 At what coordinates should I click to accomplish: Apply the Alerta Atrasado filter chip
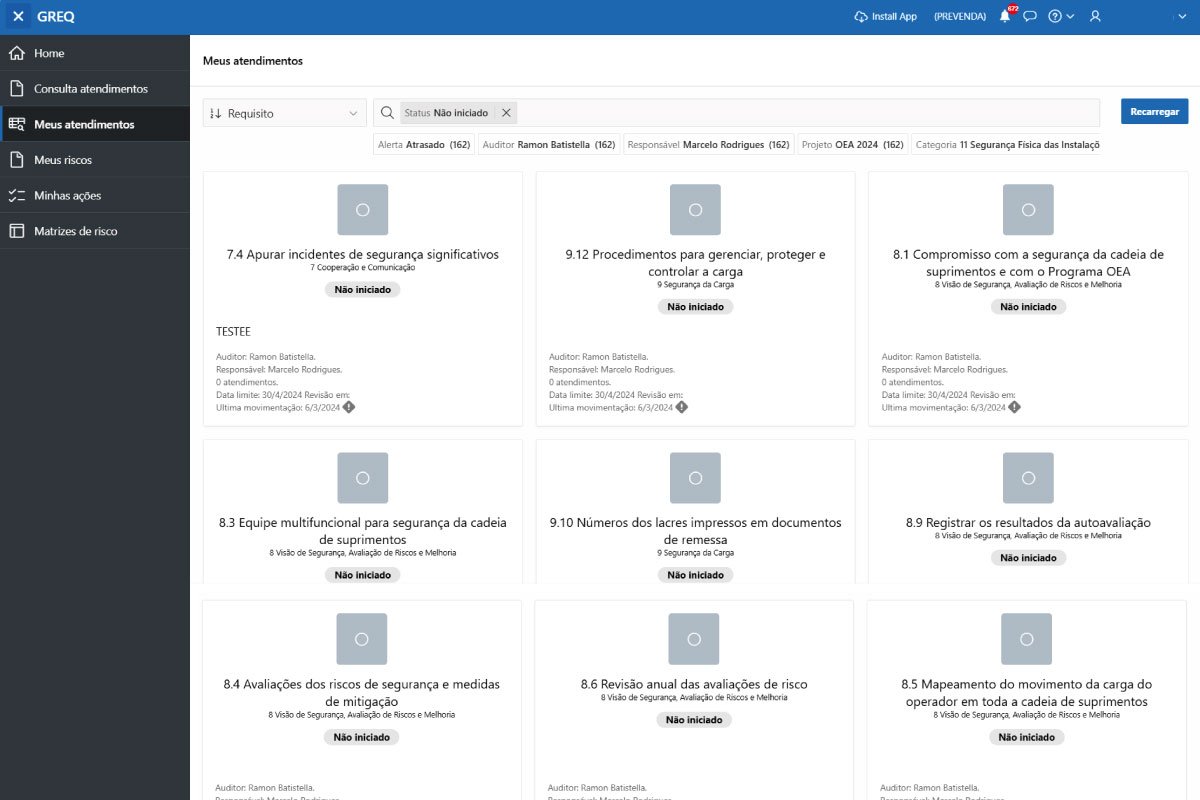pos(423,145)
